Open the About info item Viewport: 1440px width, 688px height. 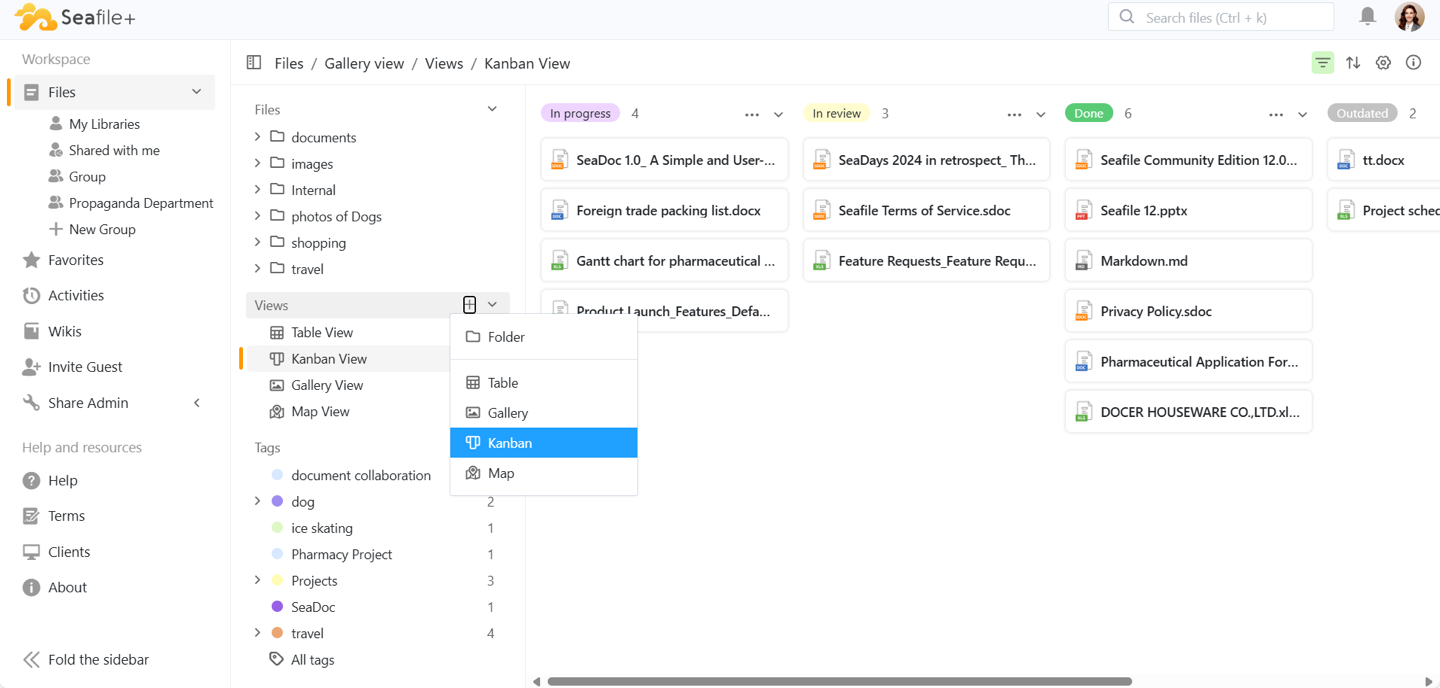tap(54, 588)
